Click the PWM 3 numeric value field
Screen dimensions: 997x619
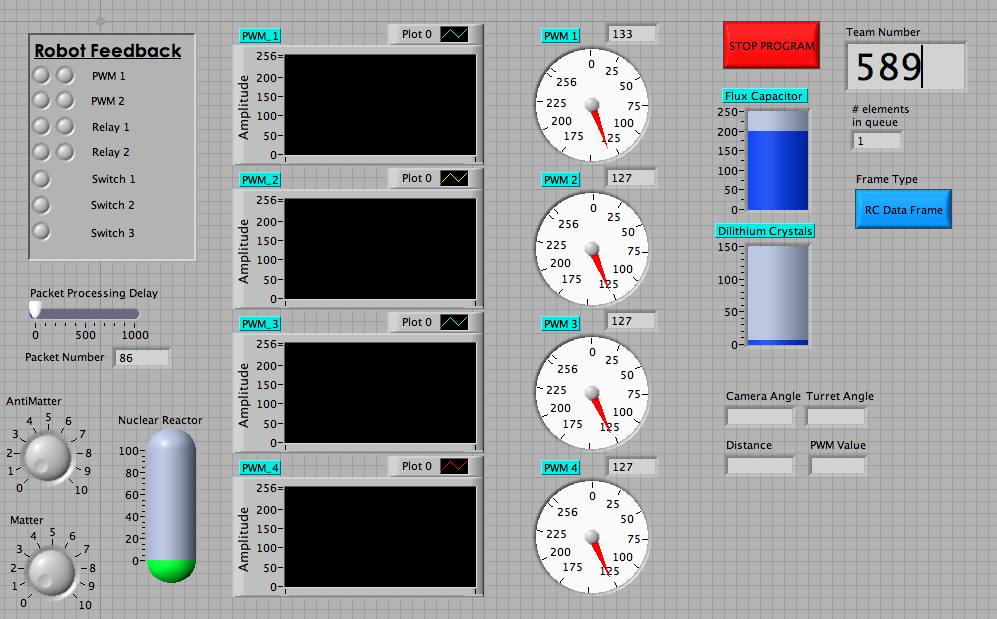[631, 321]
